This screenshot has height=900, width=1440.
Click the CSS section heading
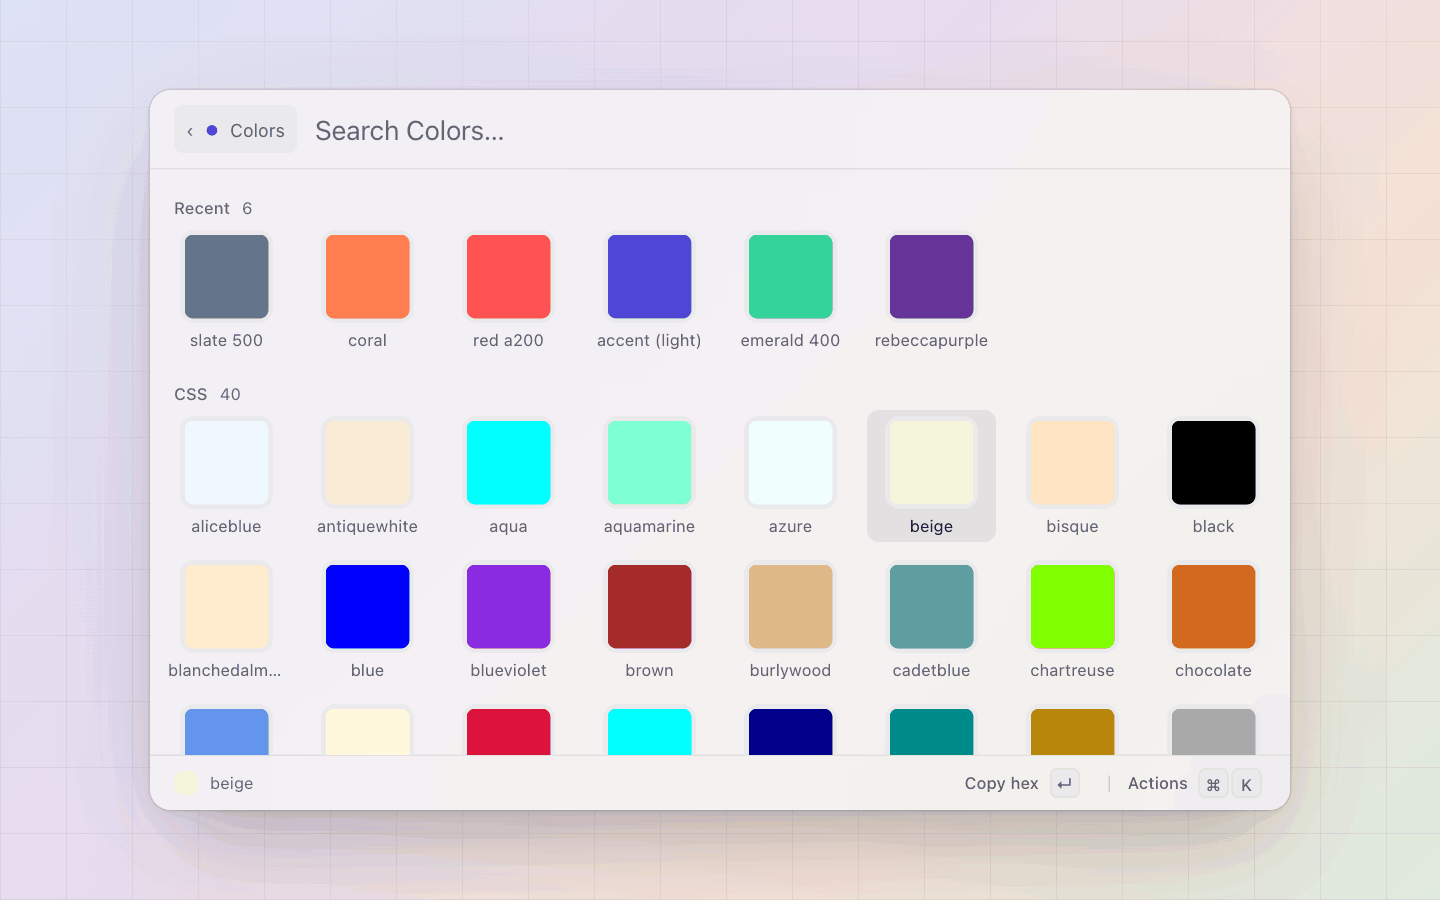click(190, 394)
